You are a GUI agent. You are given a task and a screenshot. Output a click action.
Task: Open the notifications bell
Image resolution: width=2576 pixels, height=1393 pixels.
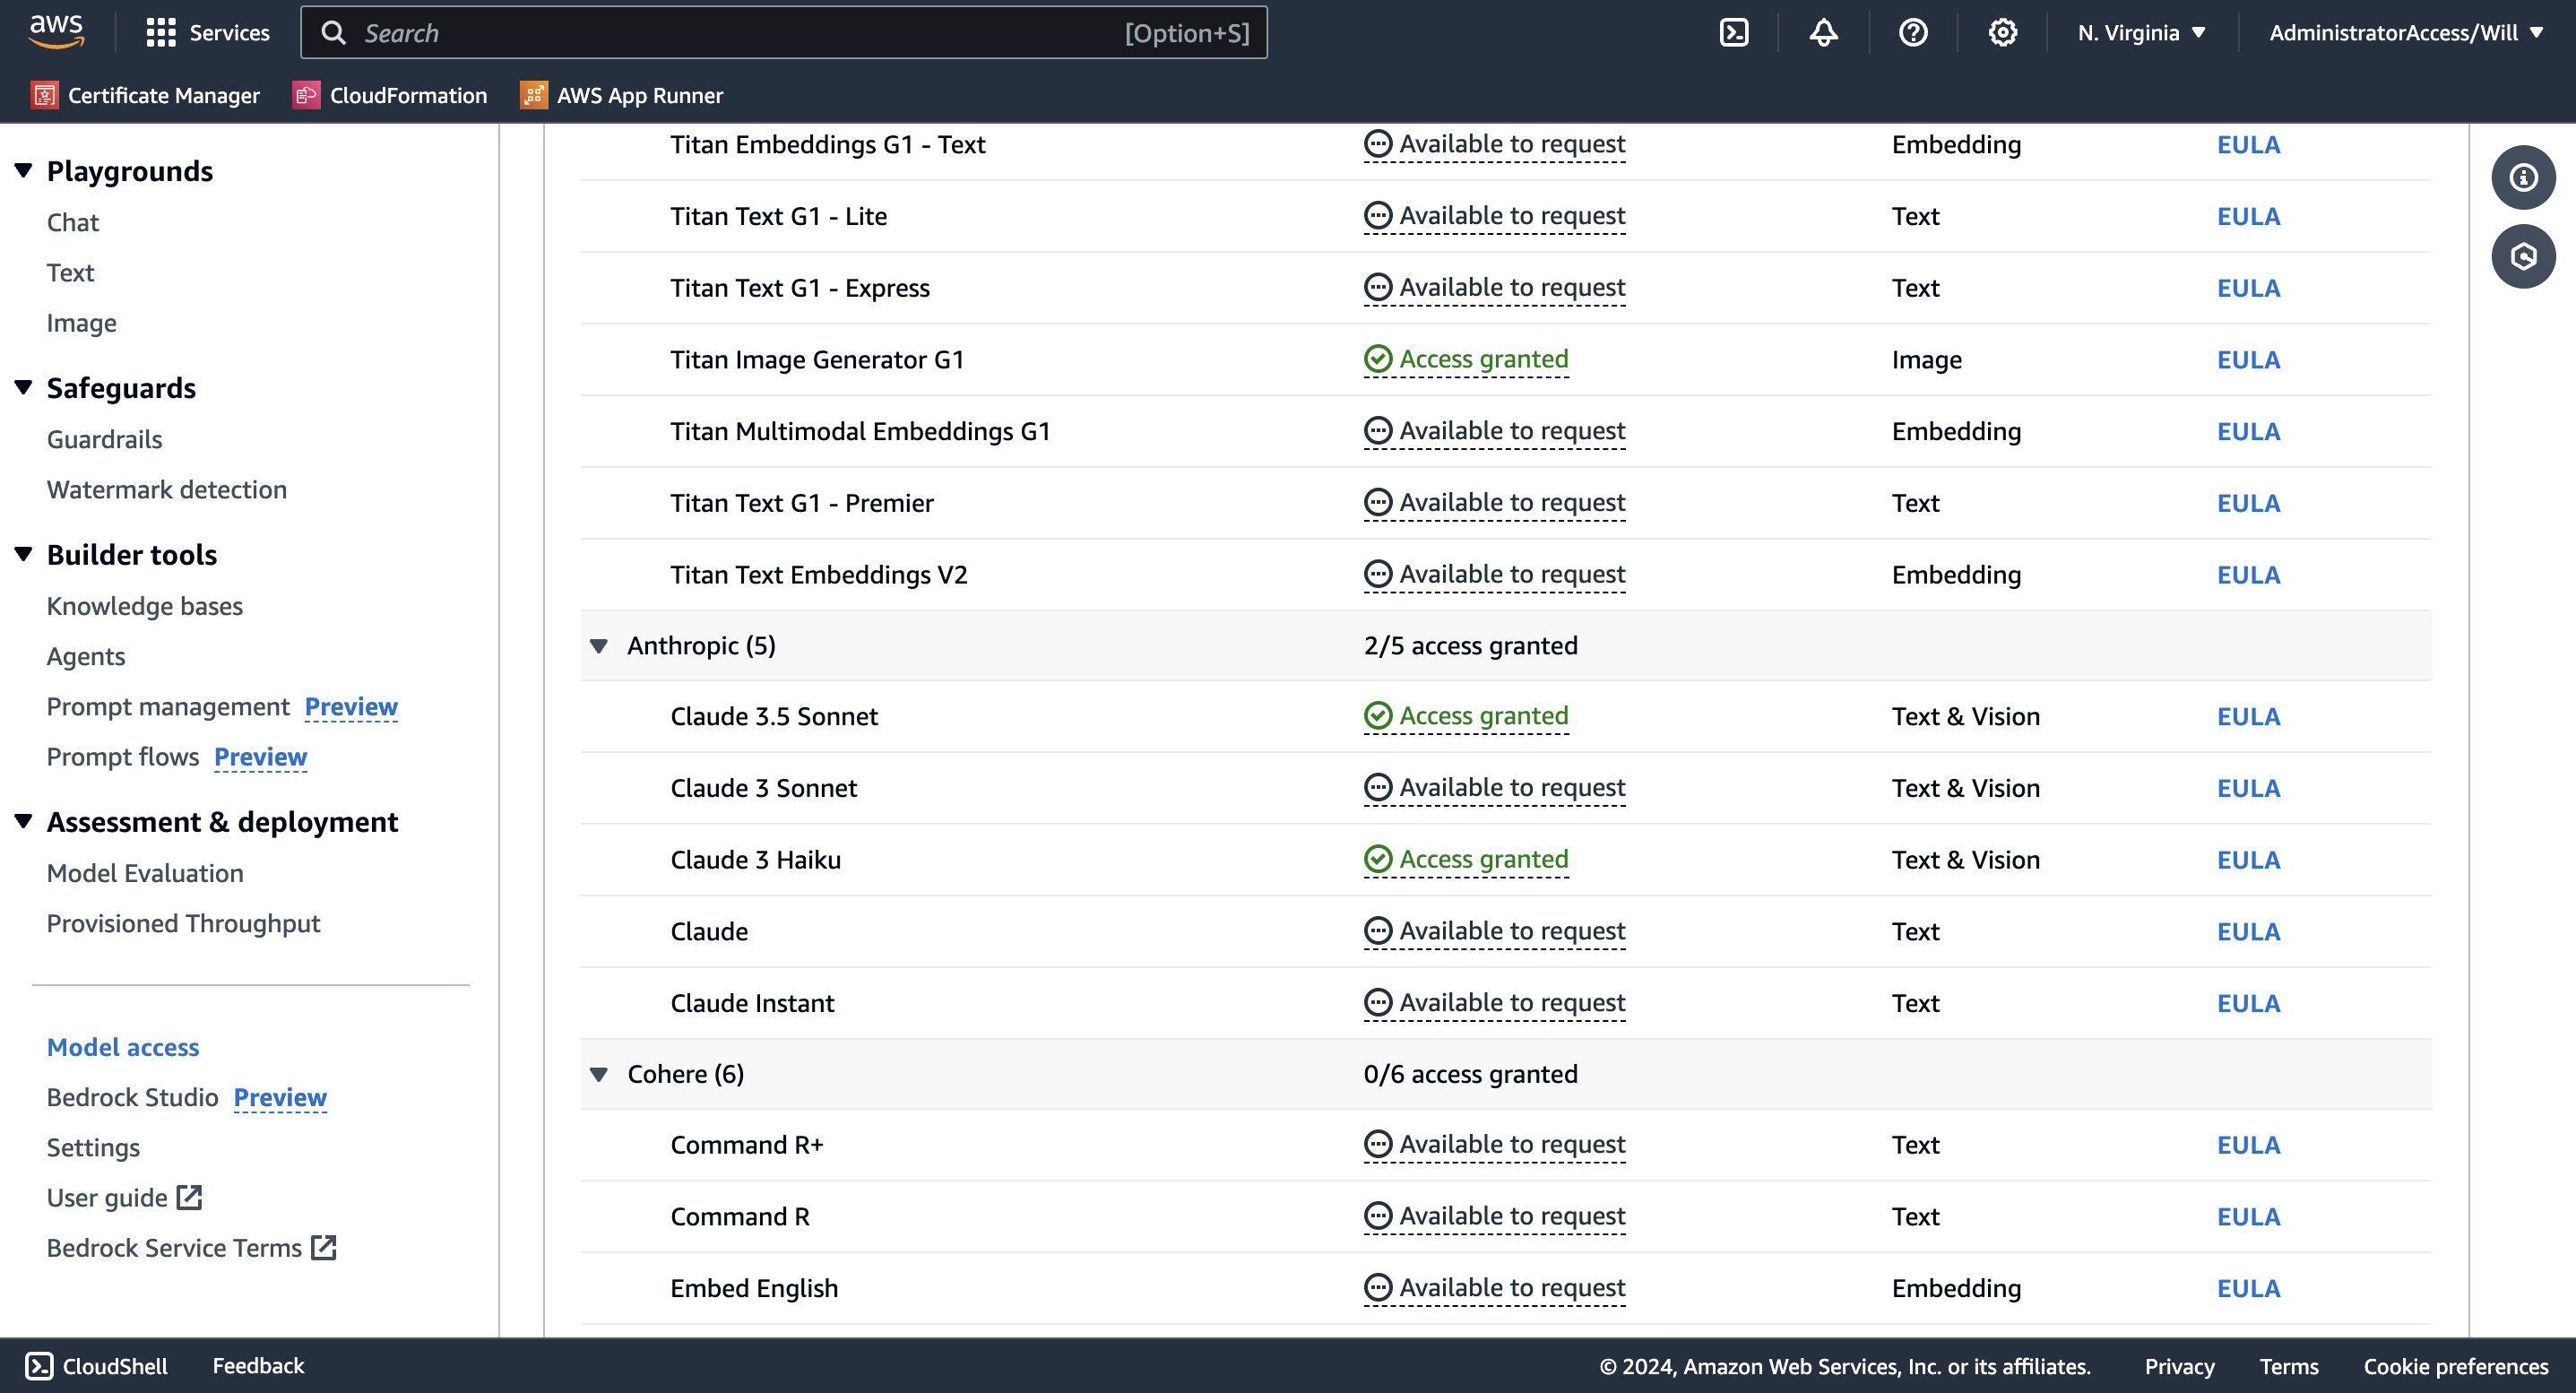point(1823,33)
